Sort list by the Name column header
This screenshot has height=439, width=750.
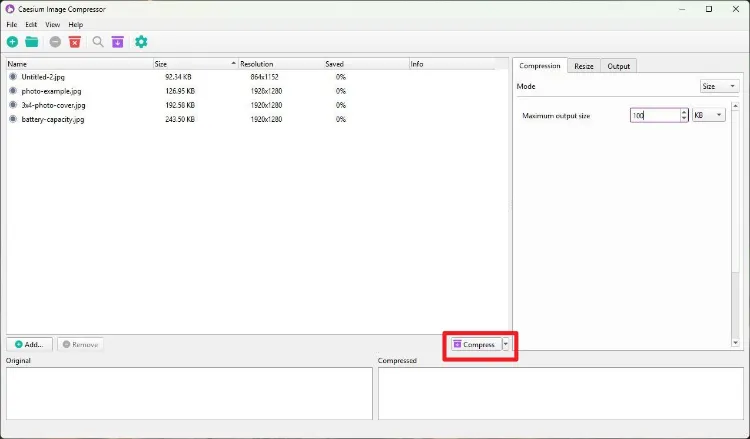79,64
